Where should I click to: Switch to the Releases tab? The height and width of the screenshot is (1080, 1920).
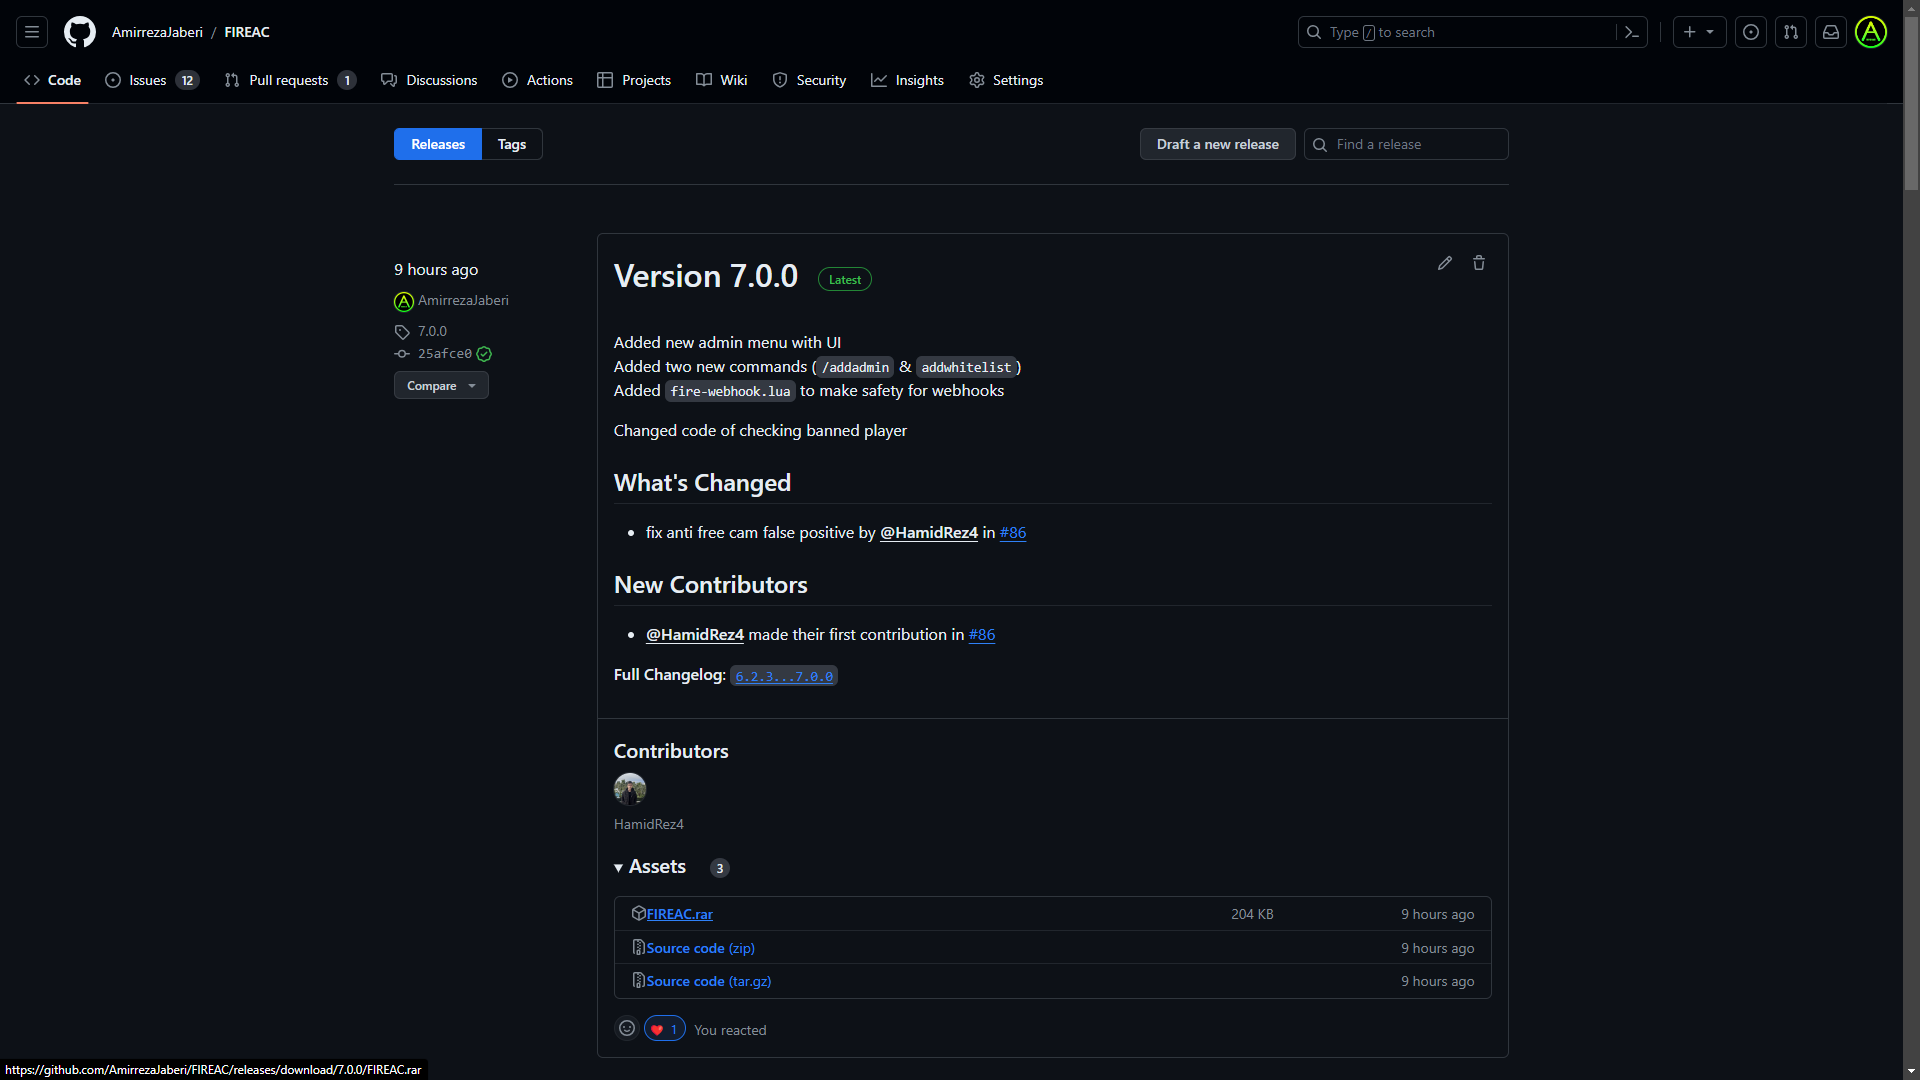click(438, 144)
